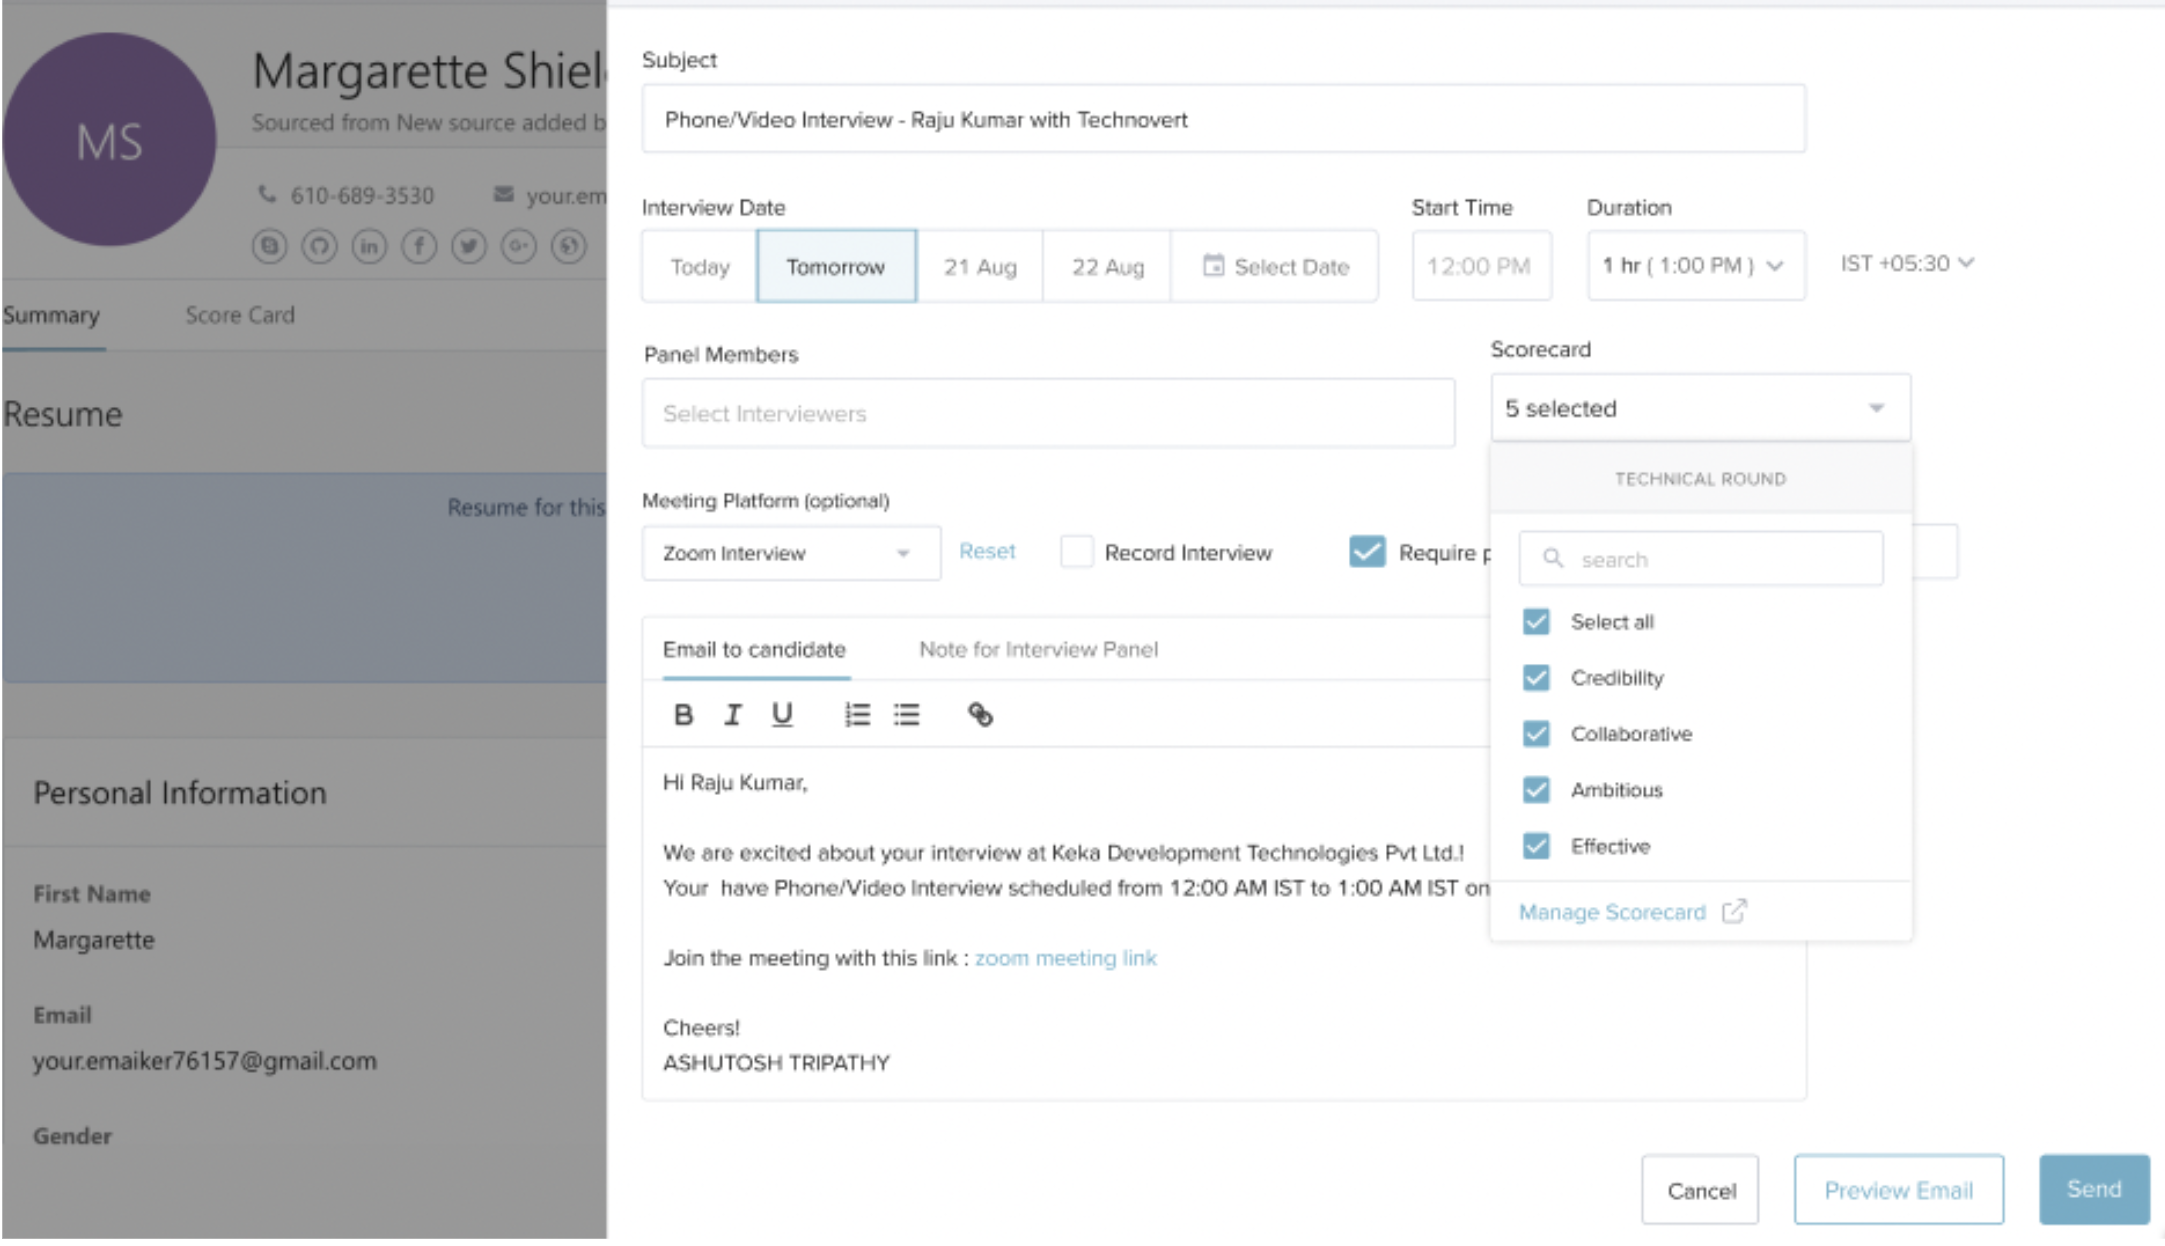Insert a numbered list in email

[x=857, y=715]
